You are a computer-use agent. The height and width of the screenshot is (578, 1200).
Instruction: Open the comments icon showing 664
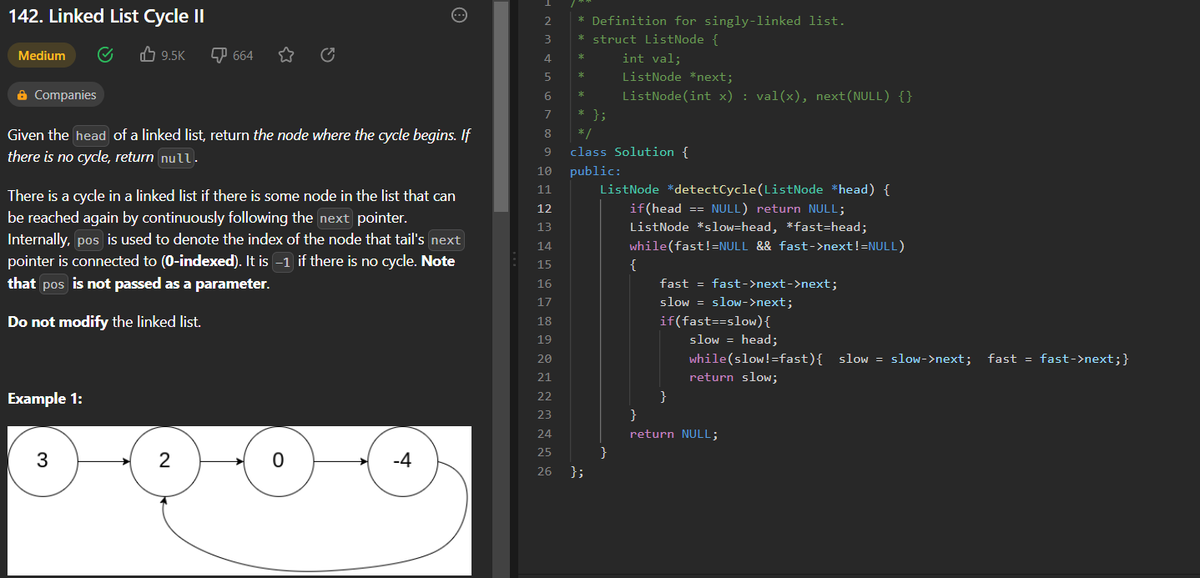(220, 56)
